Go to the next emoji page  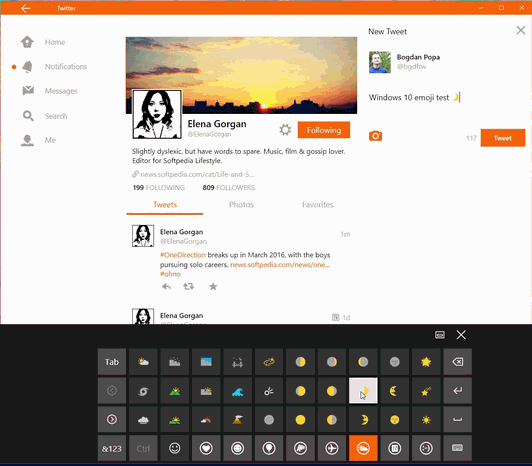pos(112,420)
